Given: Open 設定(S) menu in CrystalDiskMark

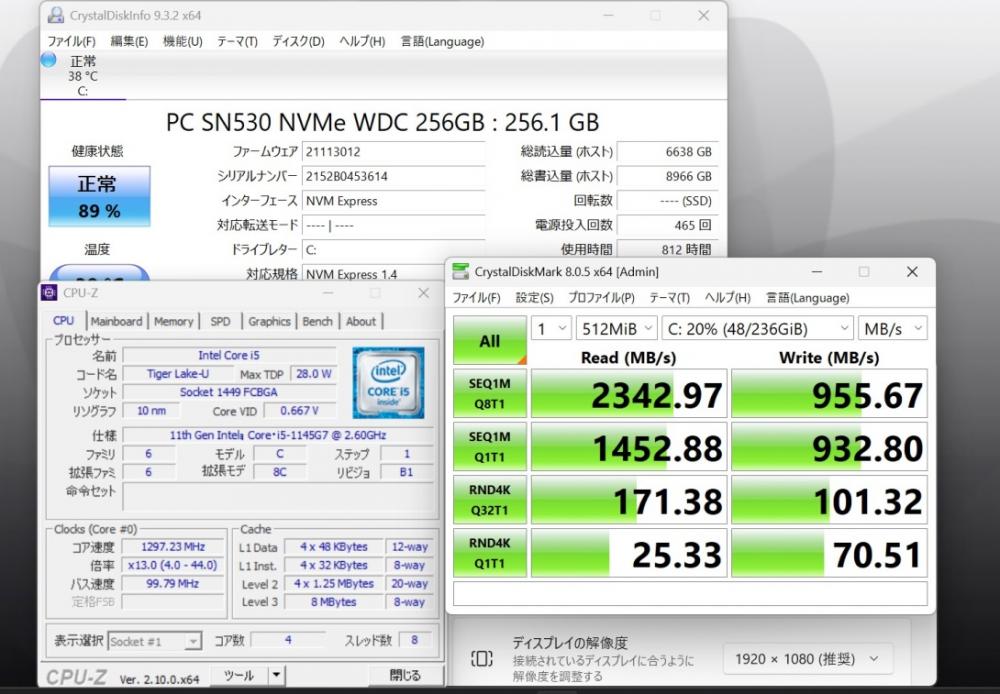Looking at the screenshot, I should coord(534,298).
